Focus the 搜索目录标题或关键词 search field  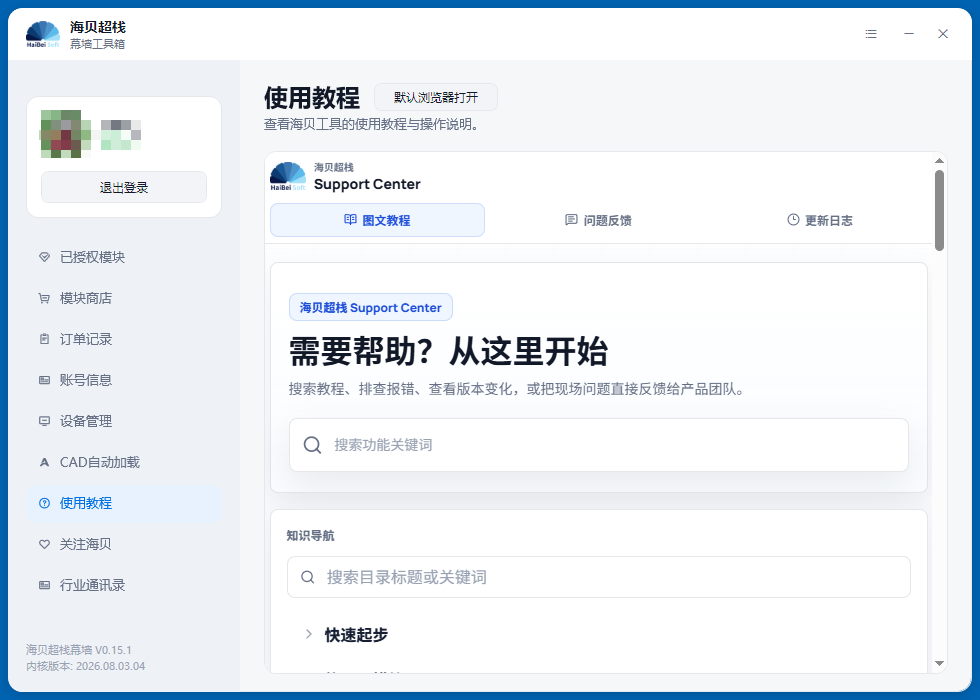[x=599, y=577]
